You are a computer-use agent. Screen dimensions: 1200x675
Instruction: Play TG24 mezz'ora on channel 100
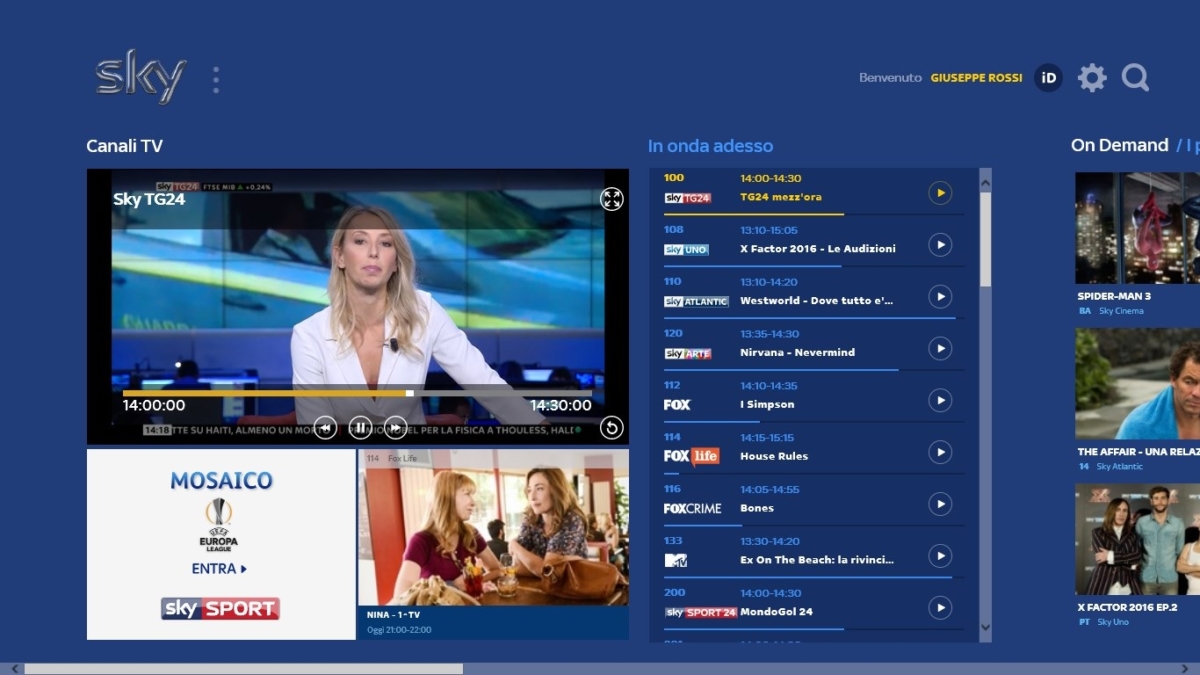coord(938,194)
